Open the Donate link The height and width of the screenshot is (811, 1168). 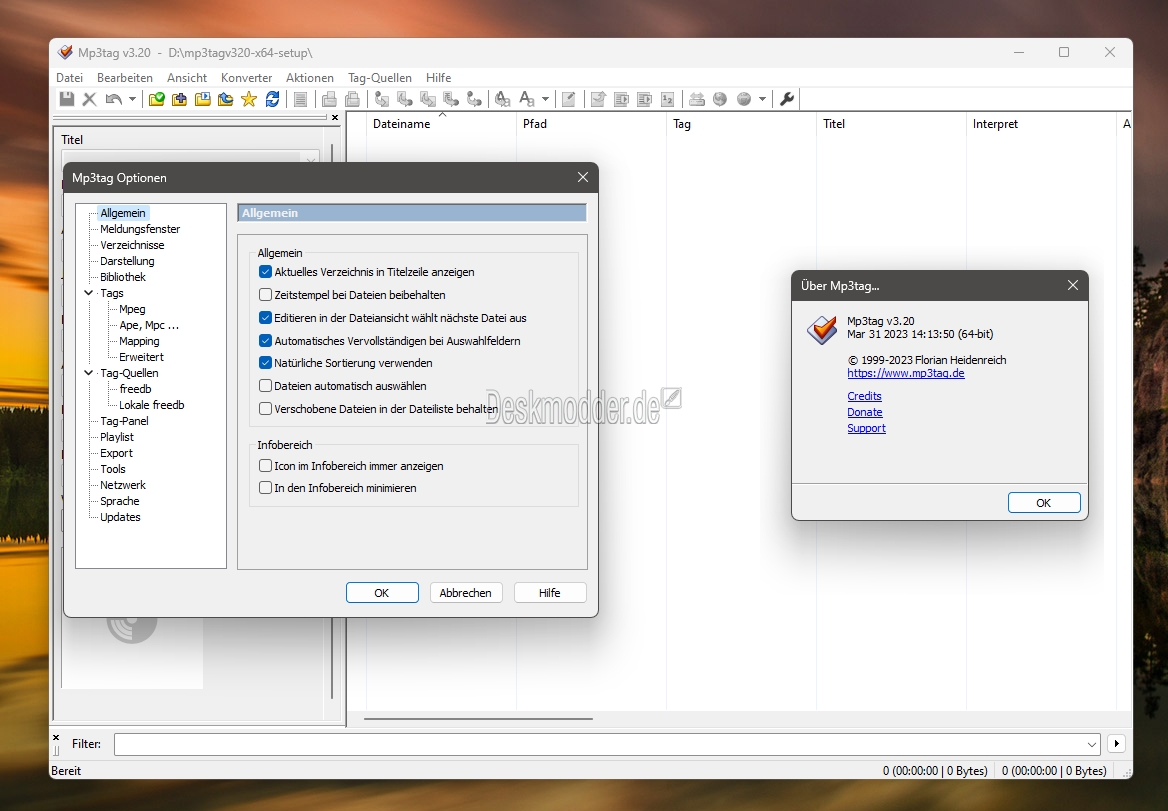(x=865, y=412)
